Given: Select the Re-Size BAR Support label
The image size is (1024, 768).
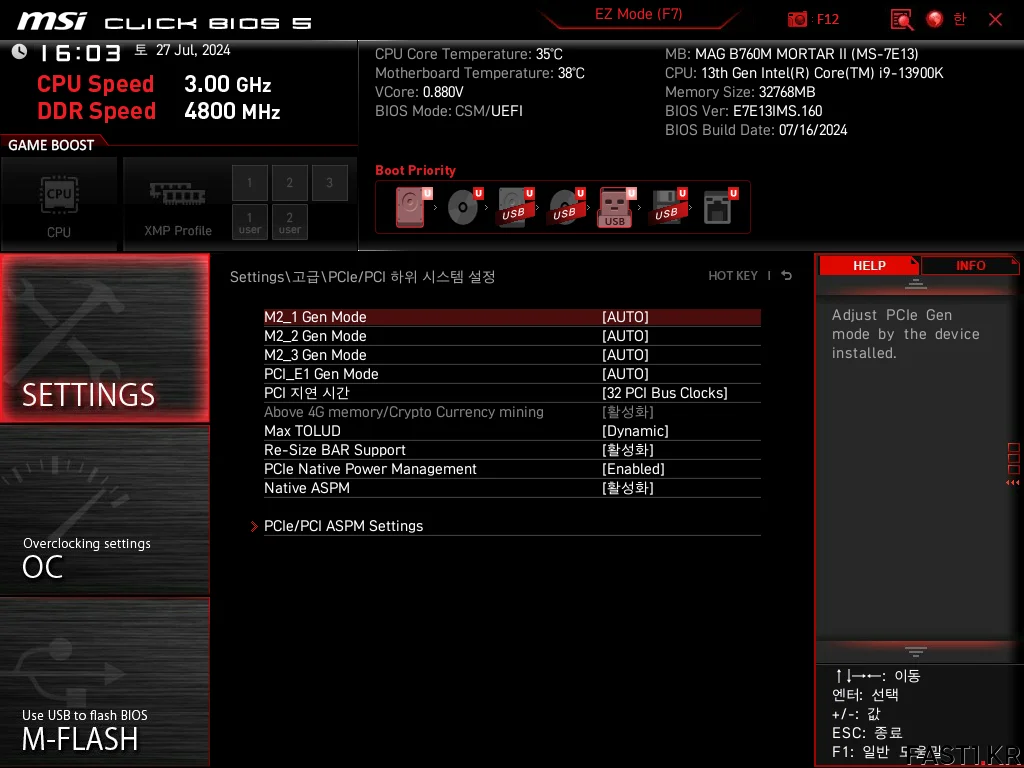Looking at the screenshot, I should [x=334, y=450].
